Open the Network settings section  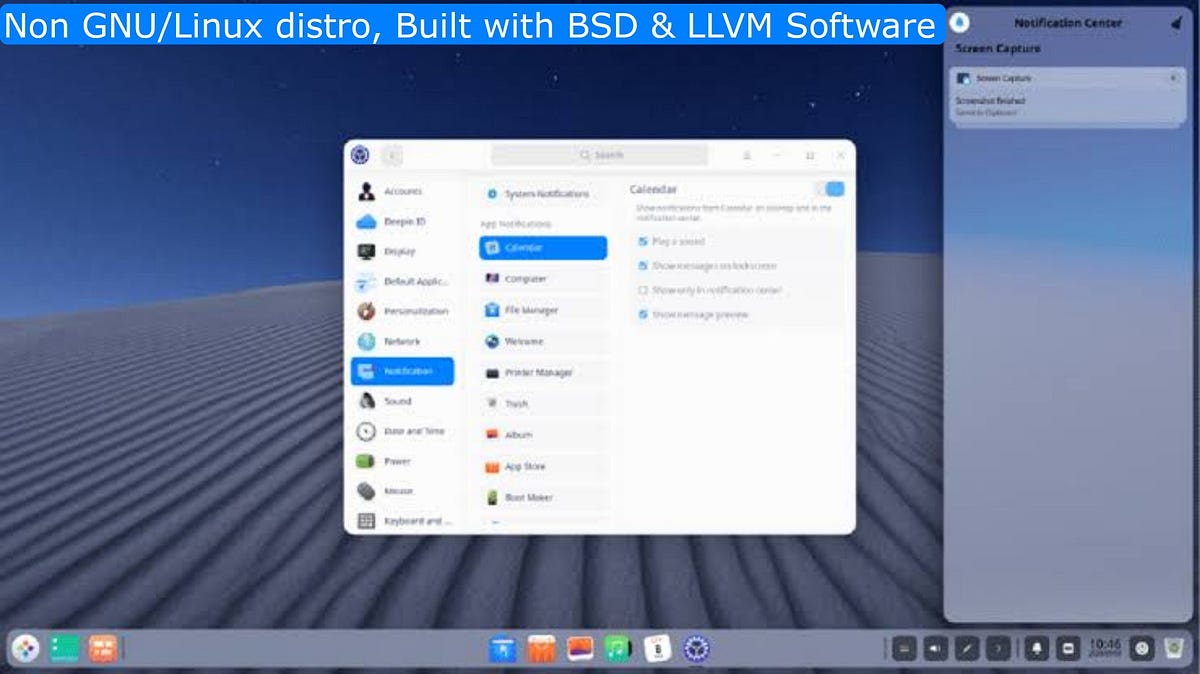(400, 341)
